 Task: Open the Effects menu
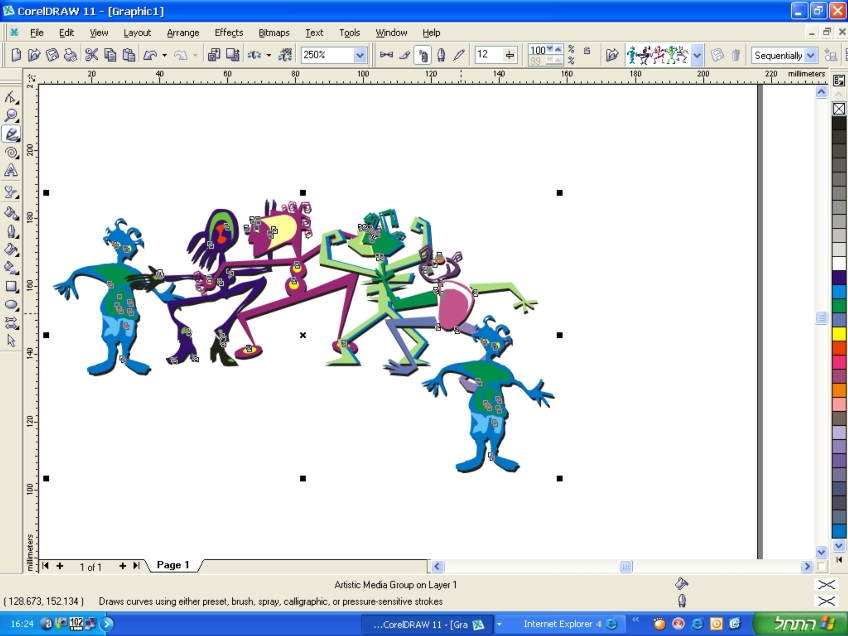point(229,32)
